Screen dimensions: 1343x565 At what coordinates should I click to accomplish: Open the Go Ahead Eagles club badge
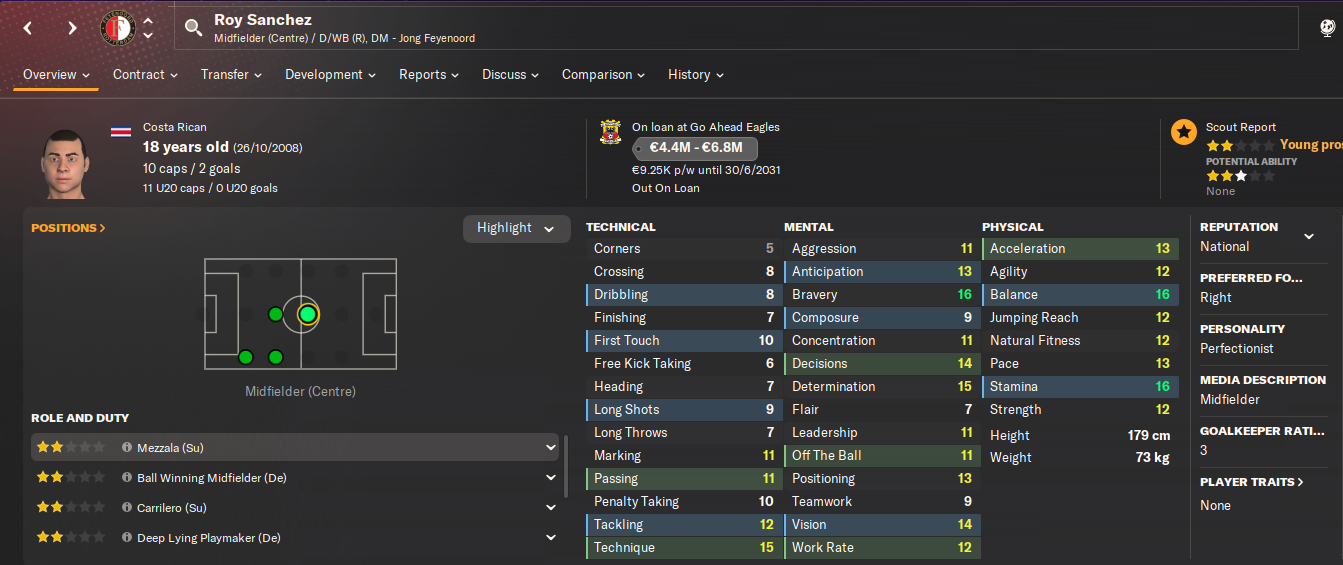tap(610, 134)
